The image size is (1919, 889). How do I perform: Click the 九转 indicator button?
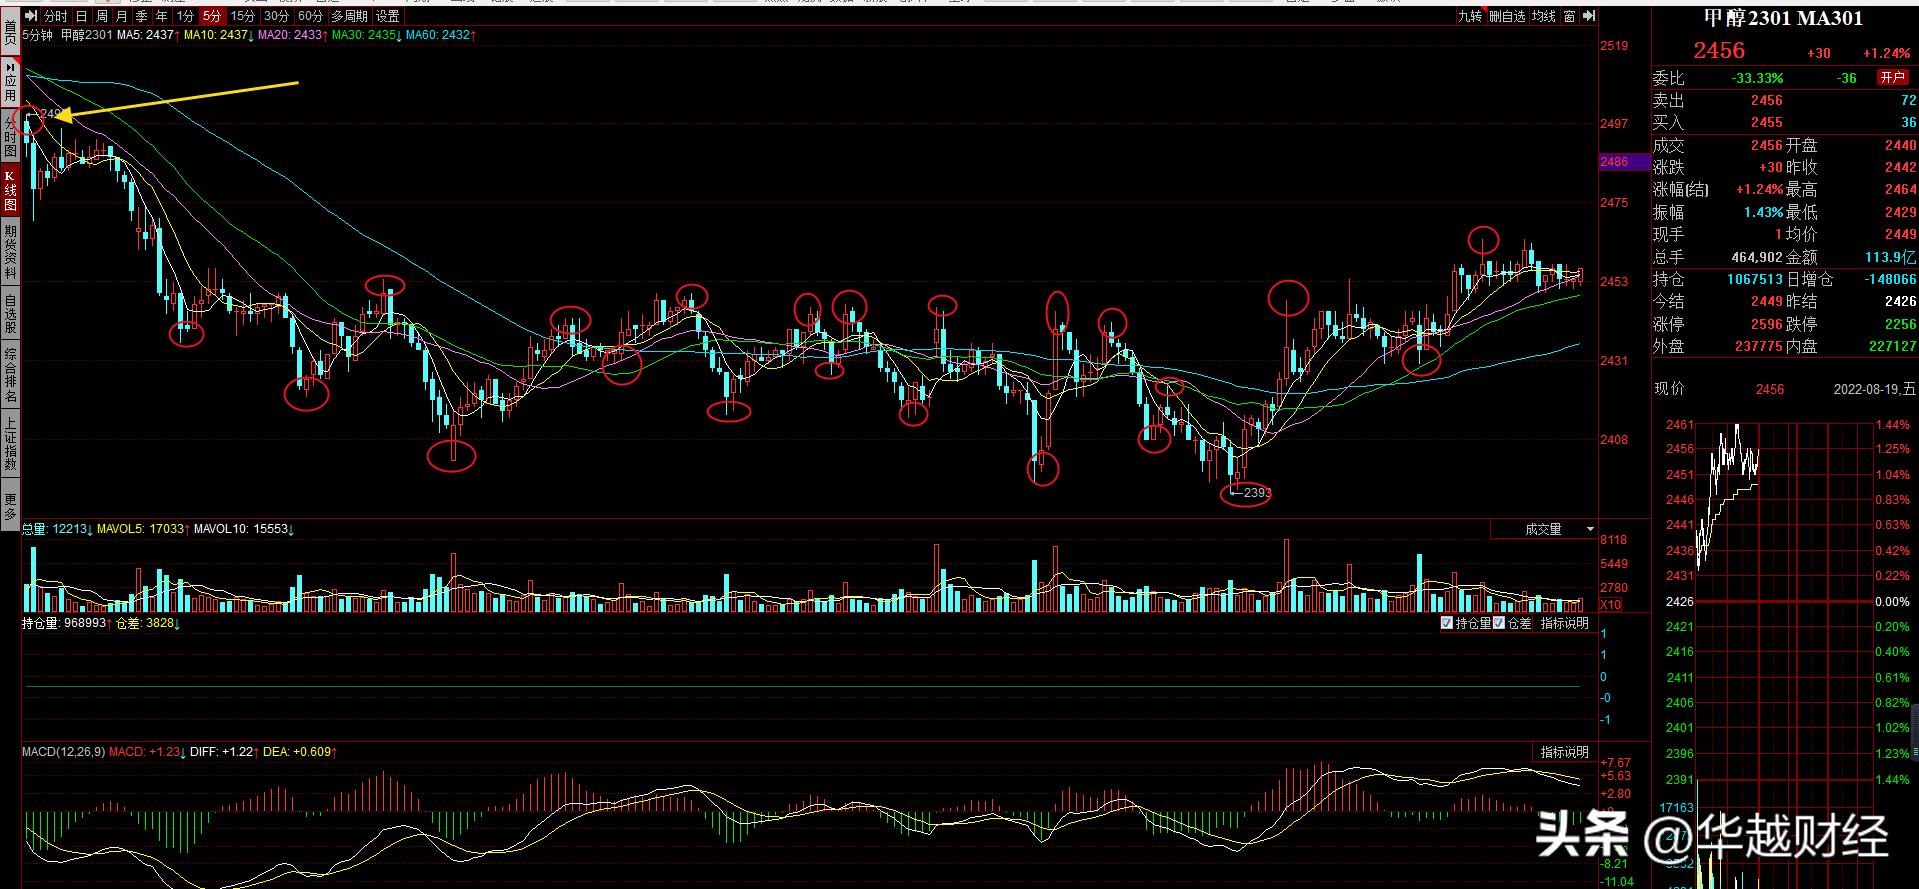1470,16
